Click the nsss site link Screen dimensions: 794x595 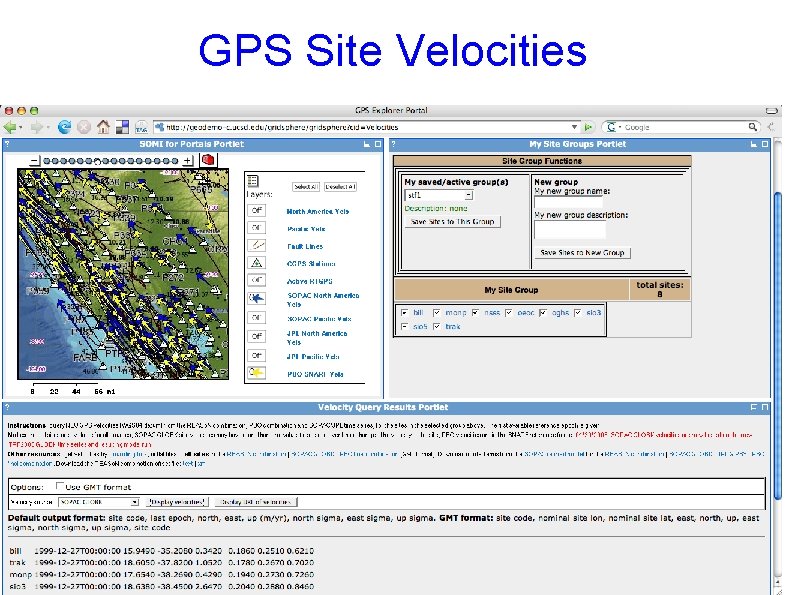[x=492, y=313]
